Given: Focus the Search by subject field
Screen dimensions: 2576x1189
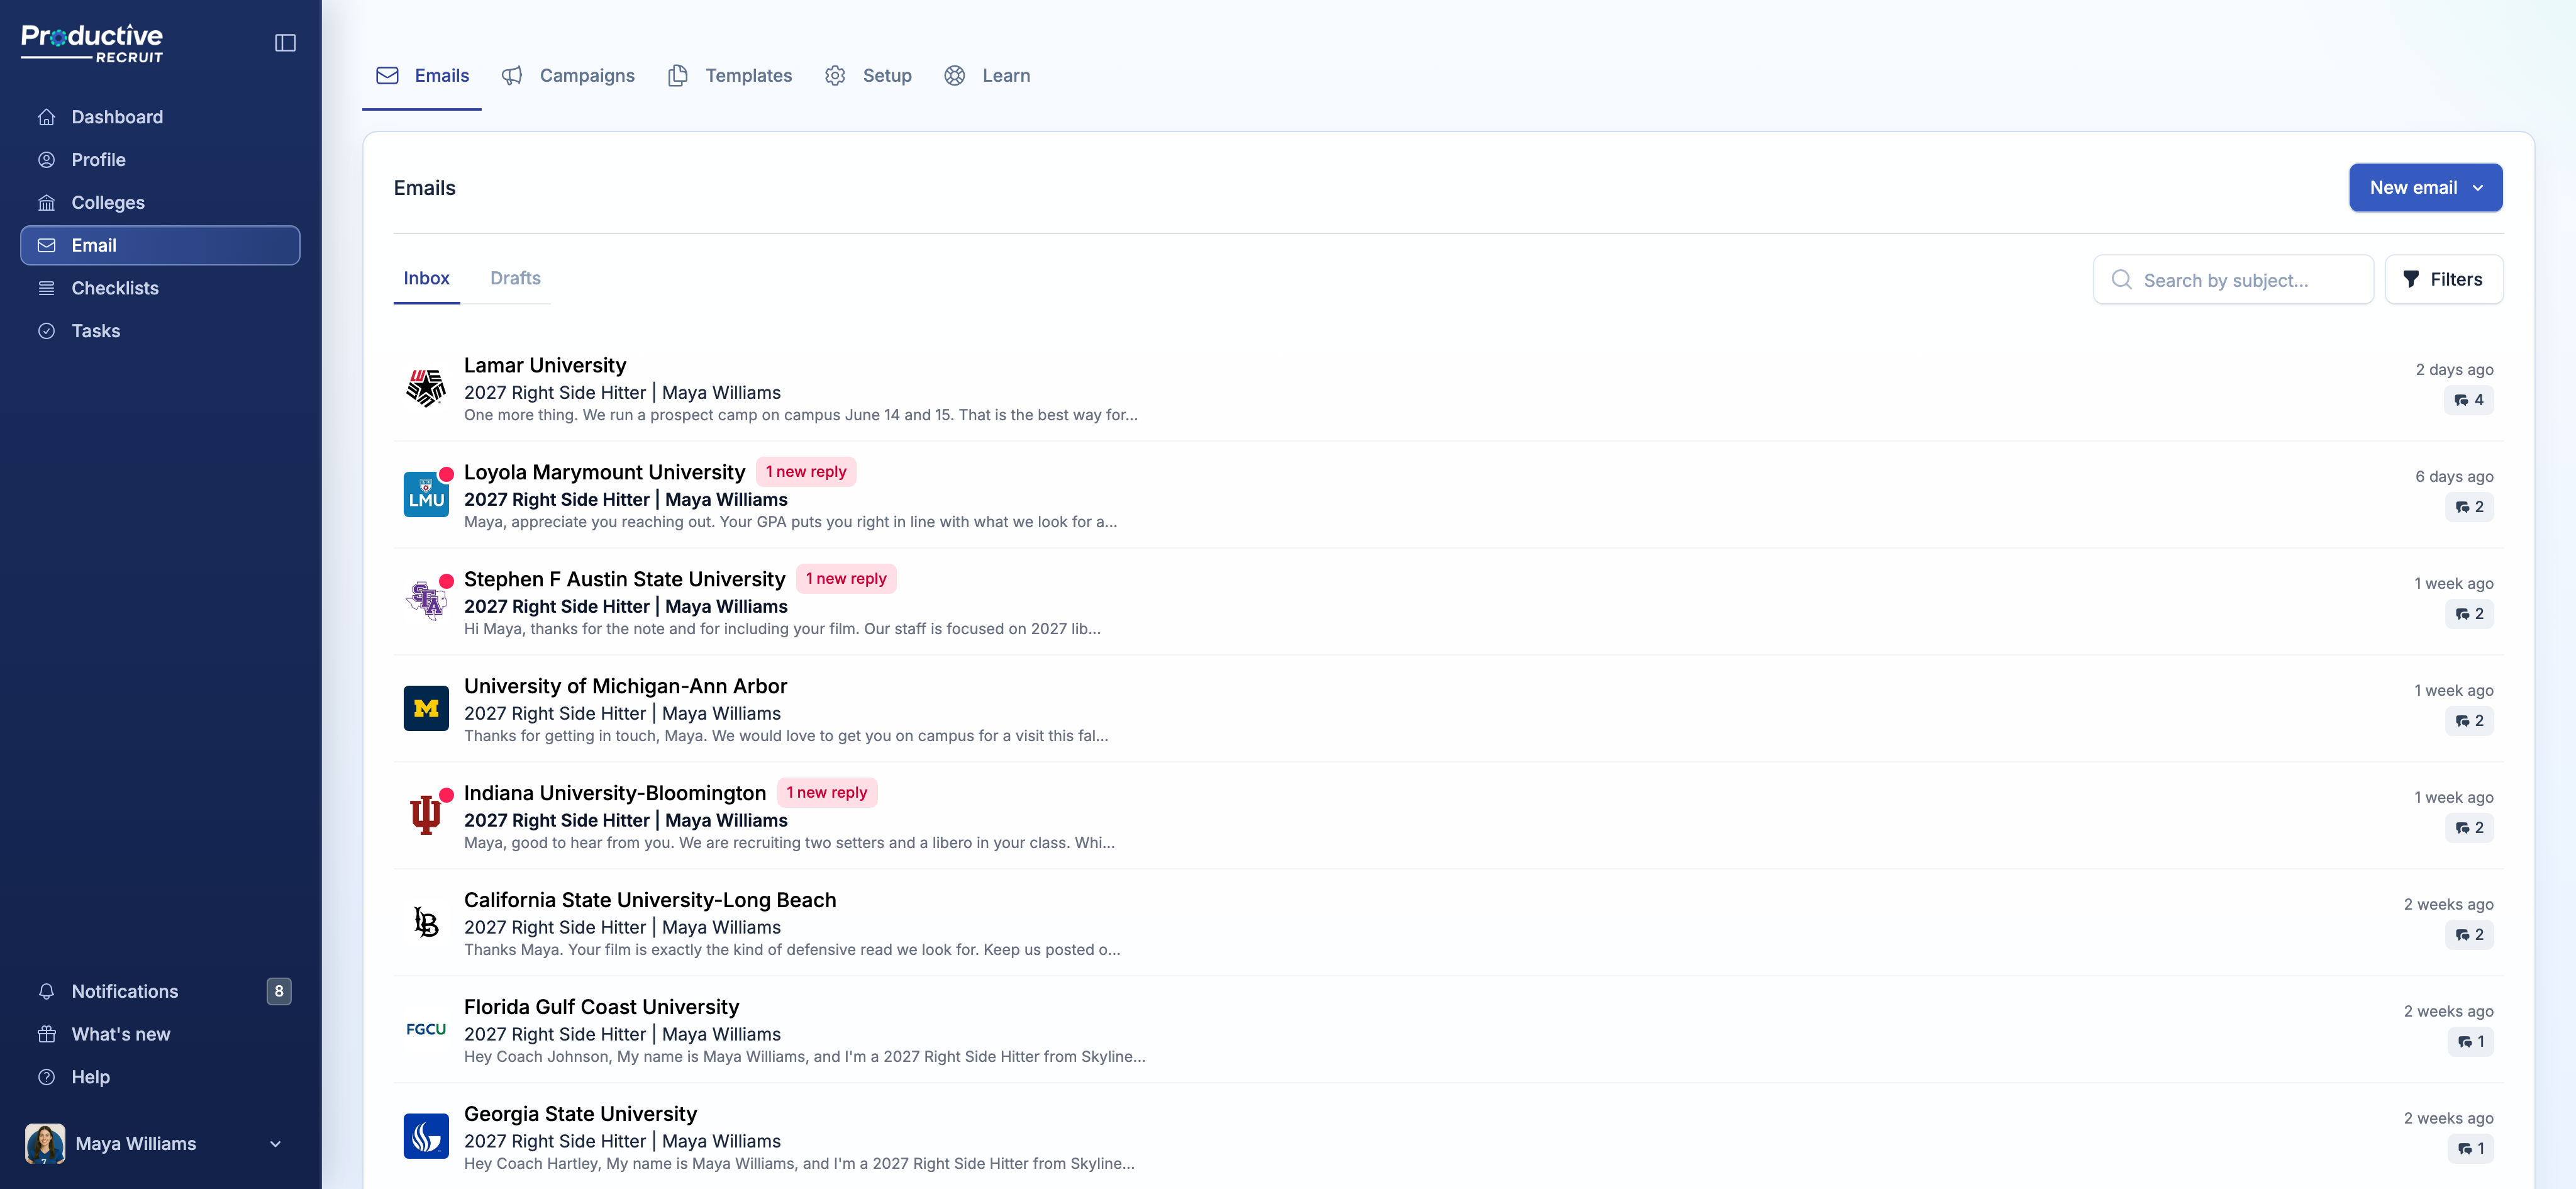Looking at the screenshot, I should point(2233,280).
